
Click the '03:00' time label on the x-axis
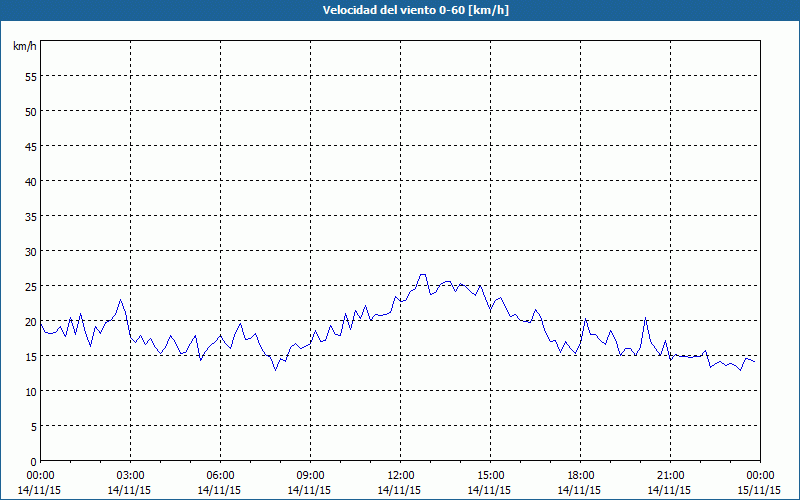point(131,476)
